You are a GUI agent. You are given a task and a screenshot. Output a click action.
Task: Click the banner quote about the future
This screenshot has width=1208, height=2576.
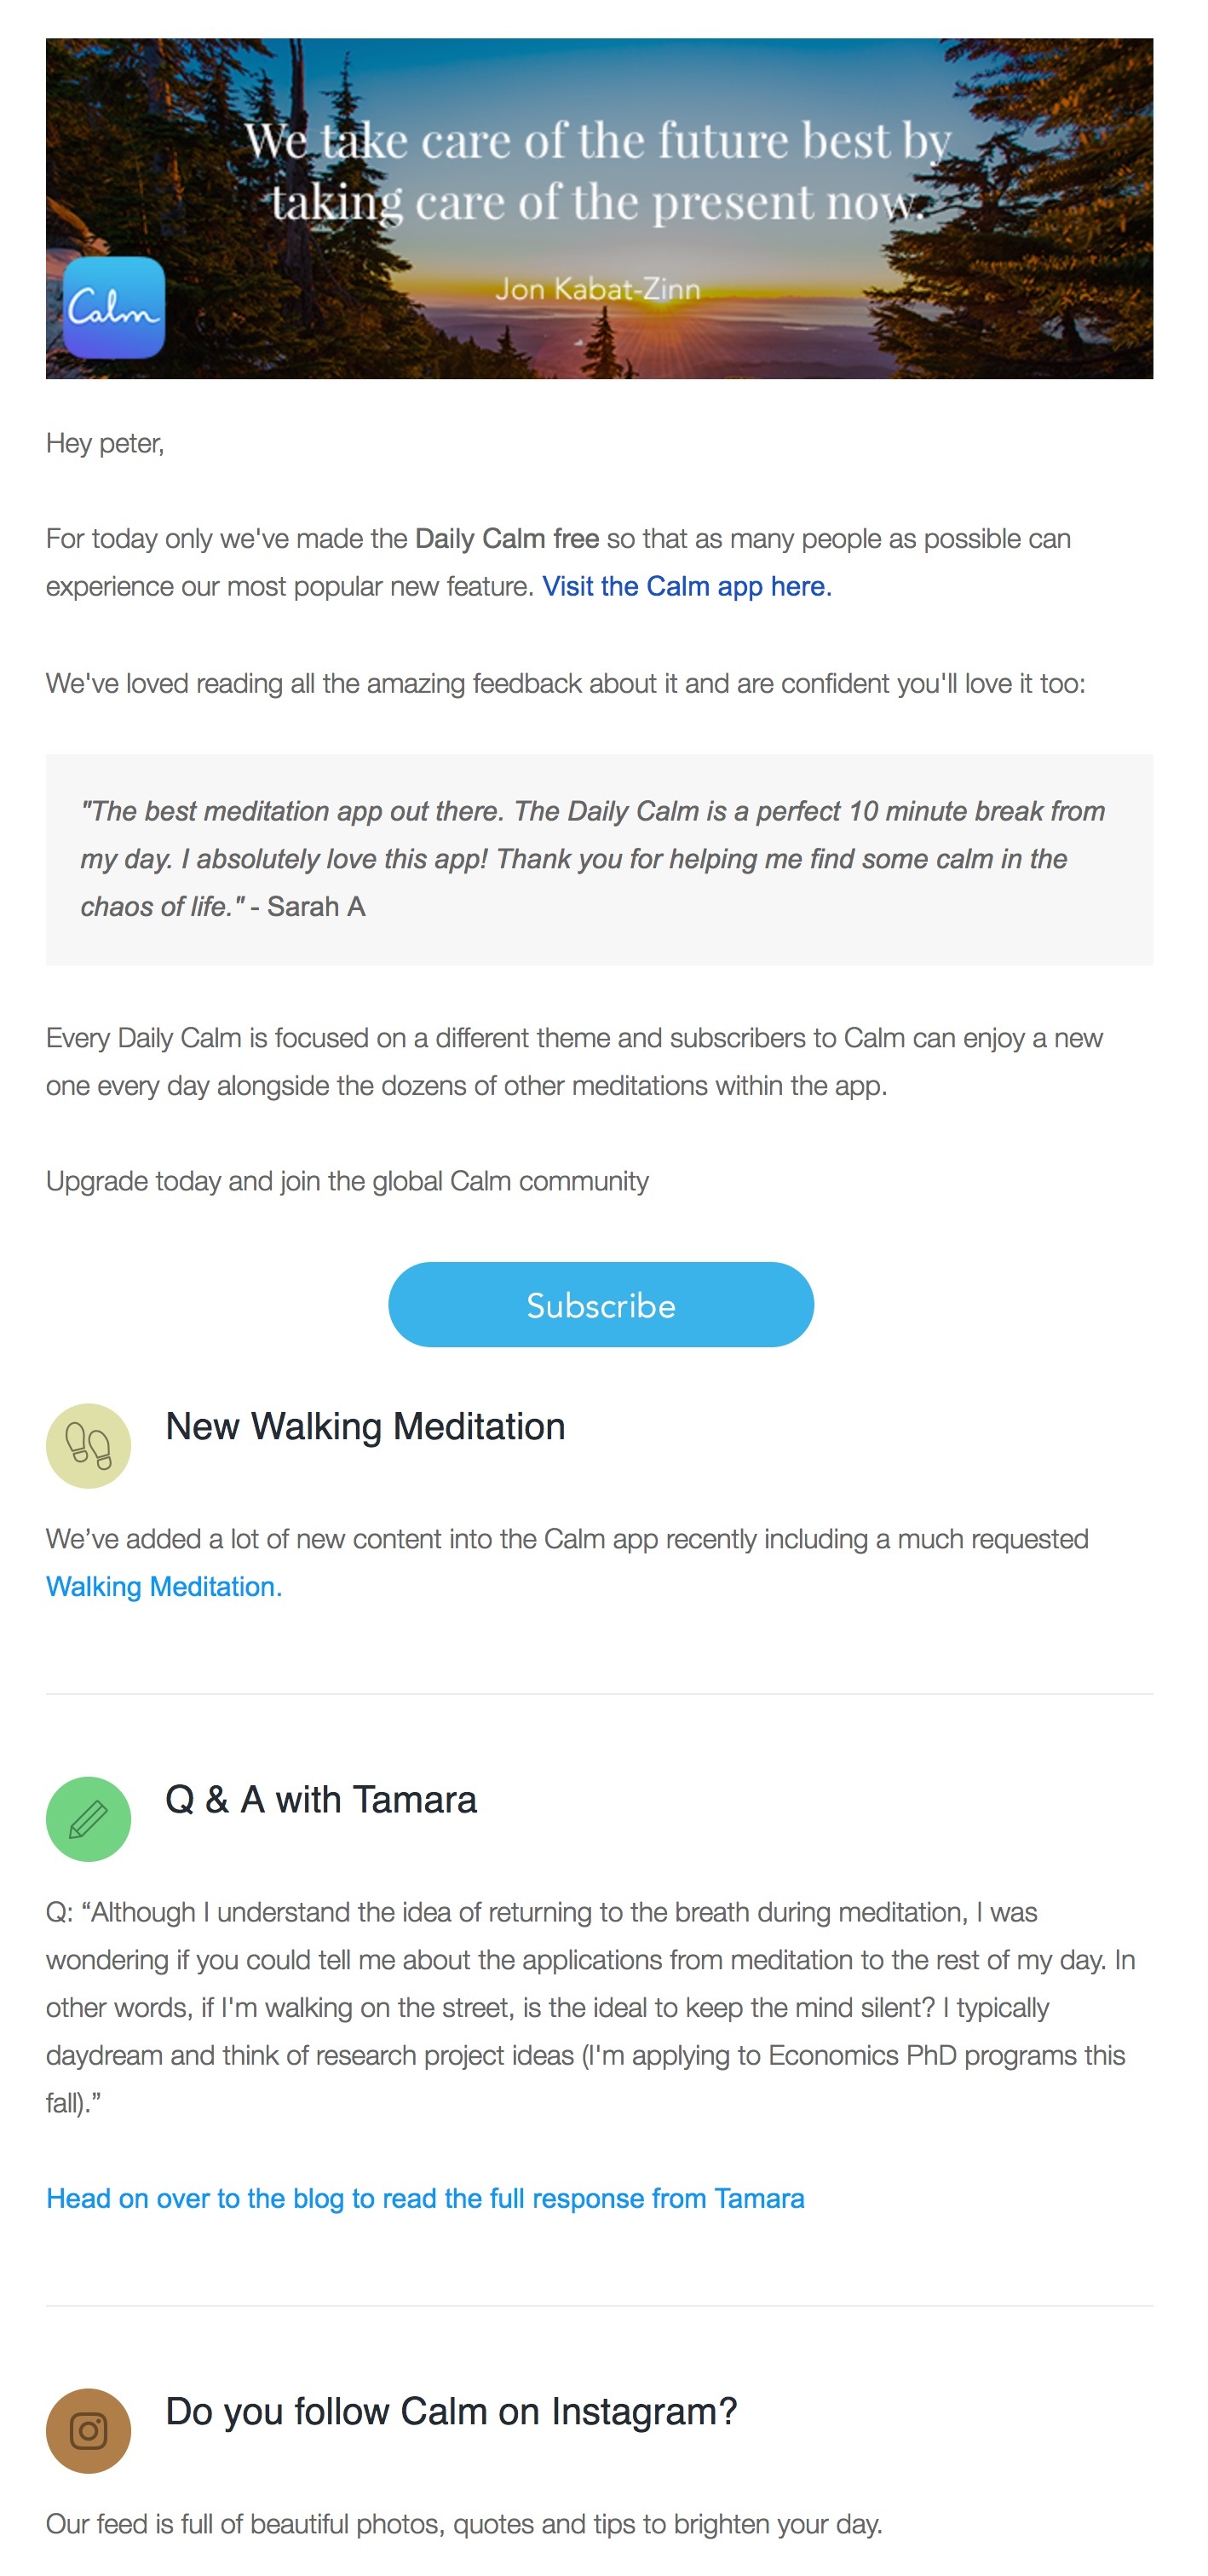[x=598, y=171]
